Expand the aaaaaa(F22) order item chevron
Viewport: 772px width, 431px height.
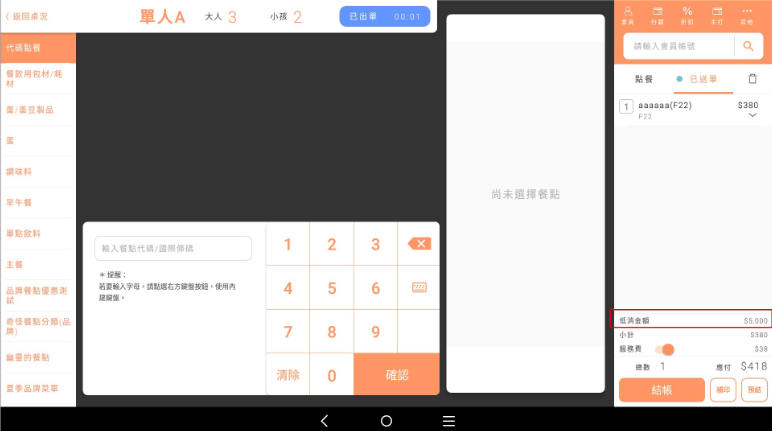(x=753, y=116)
